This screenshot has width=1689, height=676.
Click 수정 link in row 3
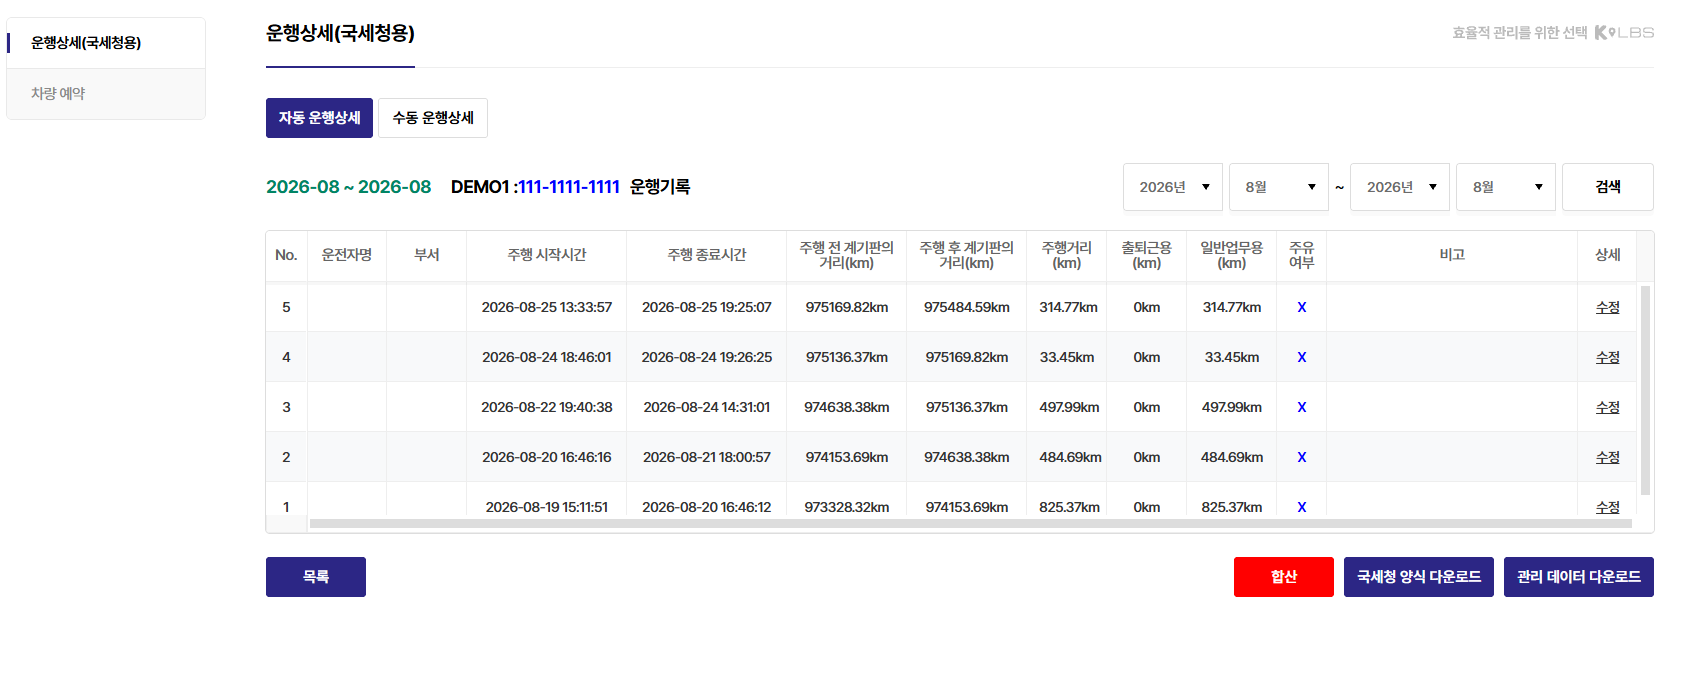tap(1608, 407)
